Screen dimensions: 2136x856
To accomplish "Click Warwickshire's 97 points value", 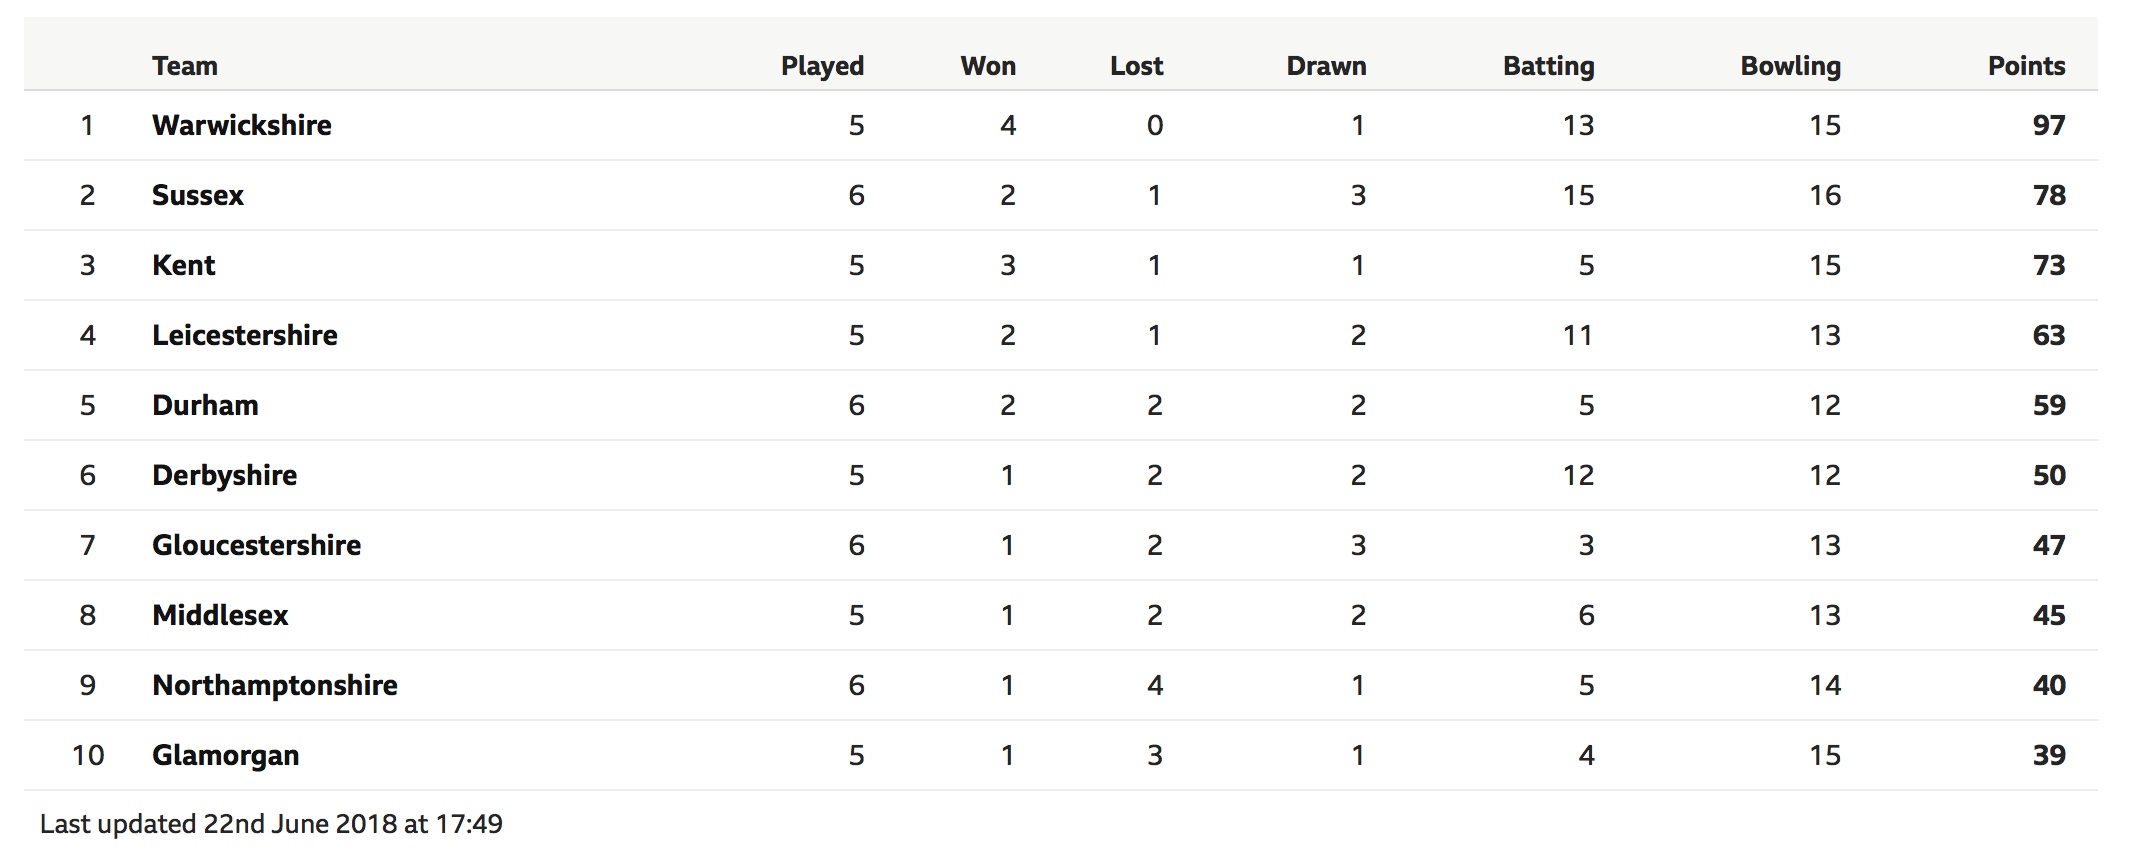I will pyautogui.click(x=2049, y=125).
